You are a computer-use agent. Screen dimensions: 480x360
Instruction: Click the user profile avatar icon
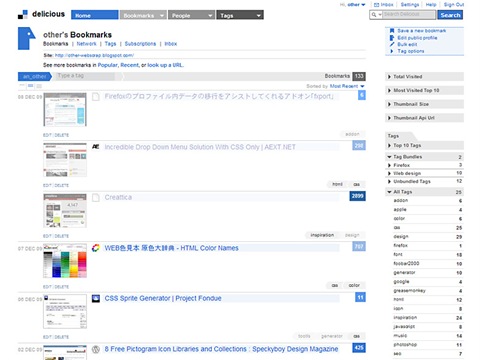(x=27, y=38)
